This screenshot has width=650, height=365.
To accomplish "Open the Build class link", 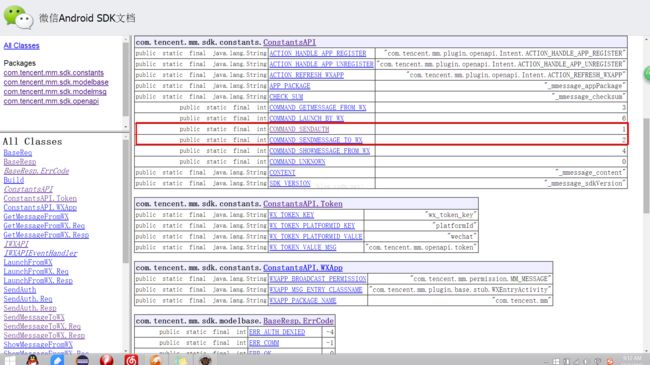I will point(14,180).
